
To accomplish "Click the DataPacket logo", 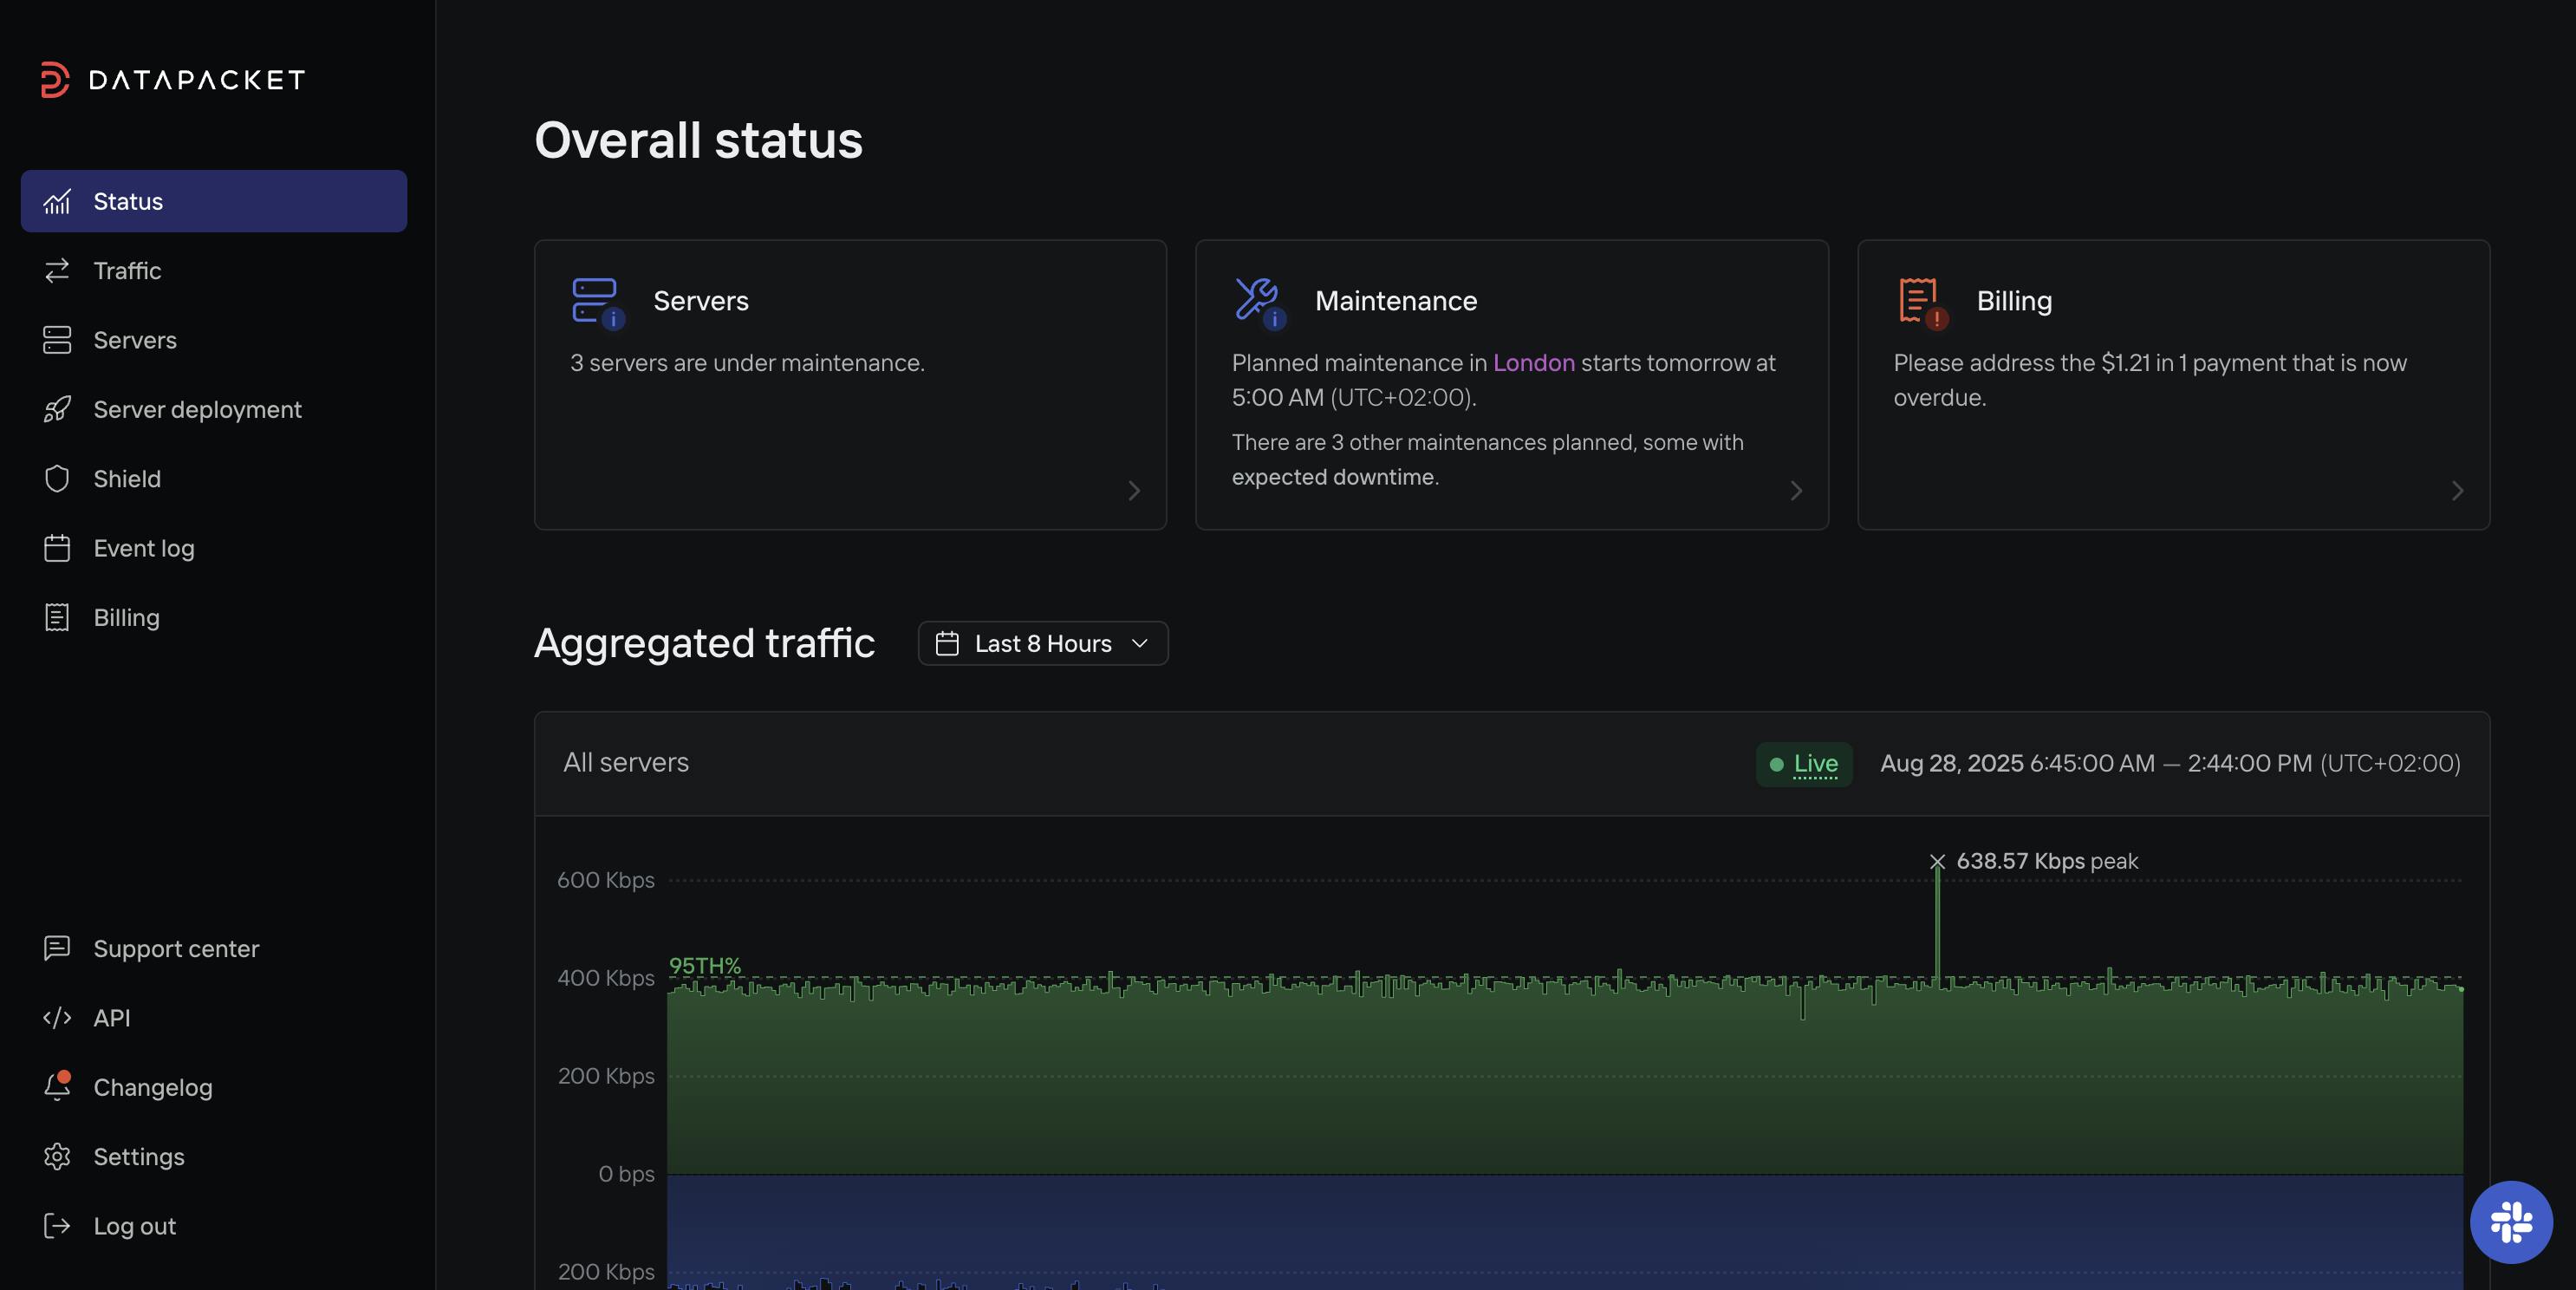I will 172,80.
